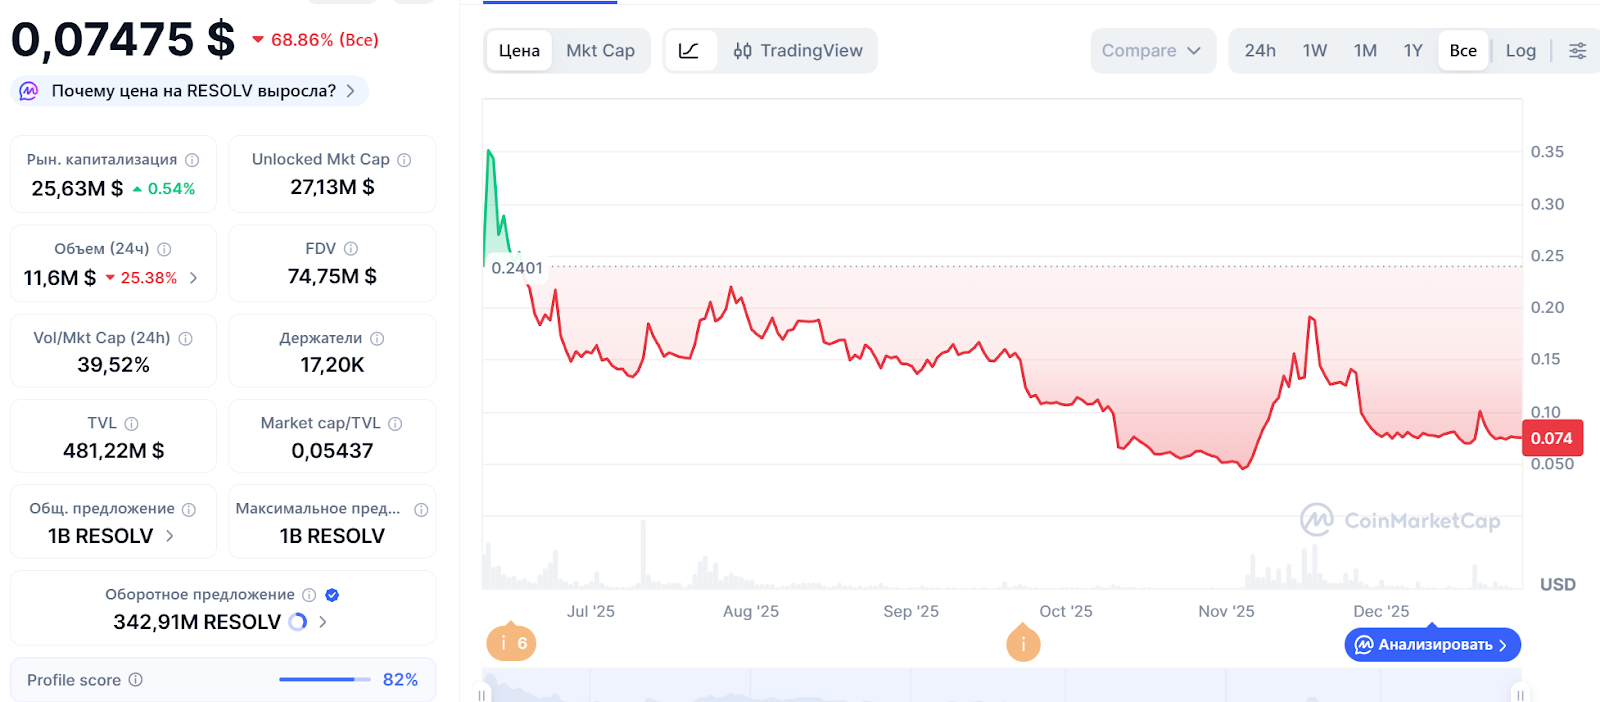Click verified badge near circulating supply
This screenshot has width=1600, height=702.
coord(332,595)
